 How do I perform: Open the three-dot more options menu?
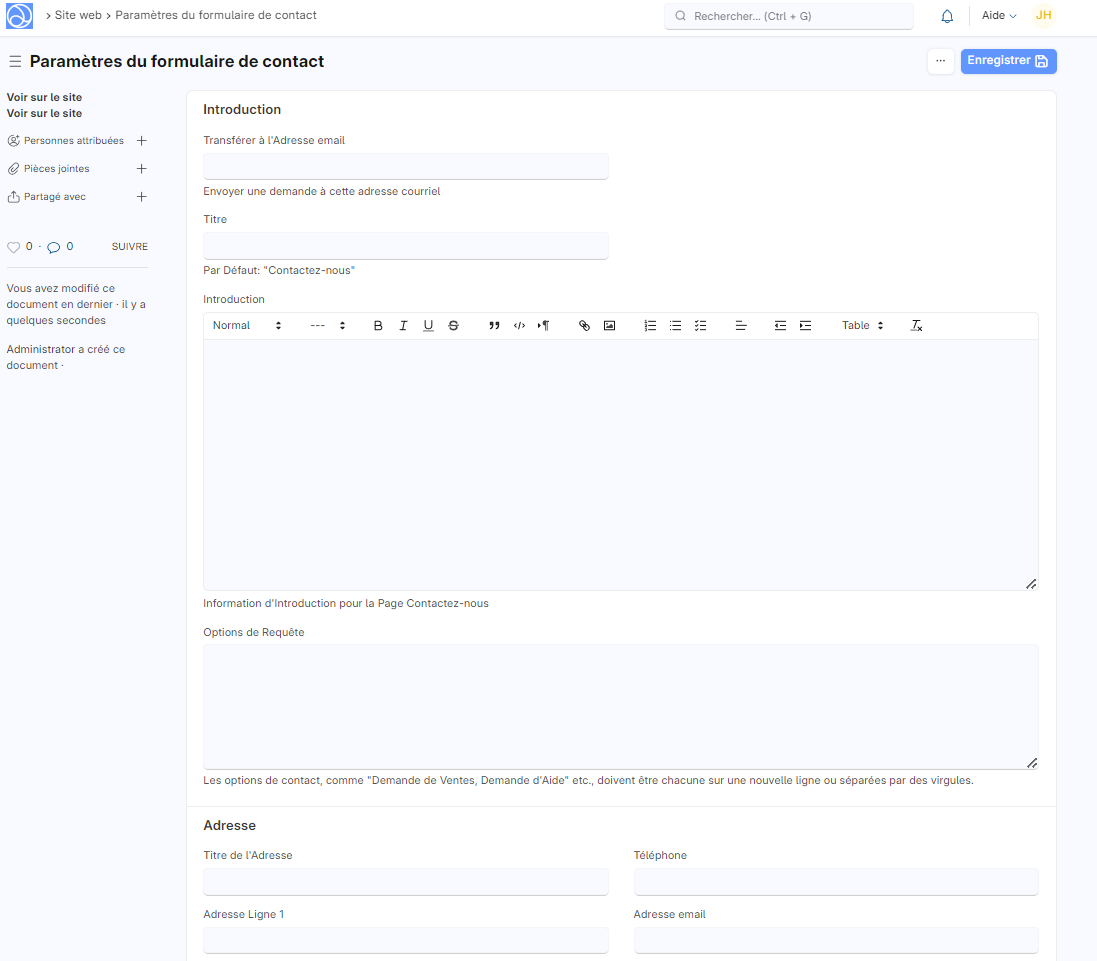(x=940, y=61)
